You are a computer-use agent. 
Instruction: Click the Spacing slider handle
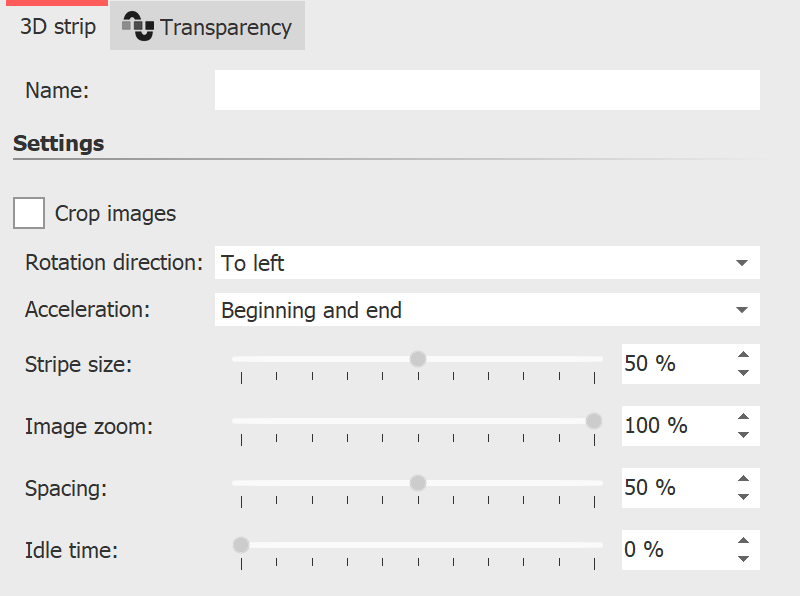coord(416,483)
